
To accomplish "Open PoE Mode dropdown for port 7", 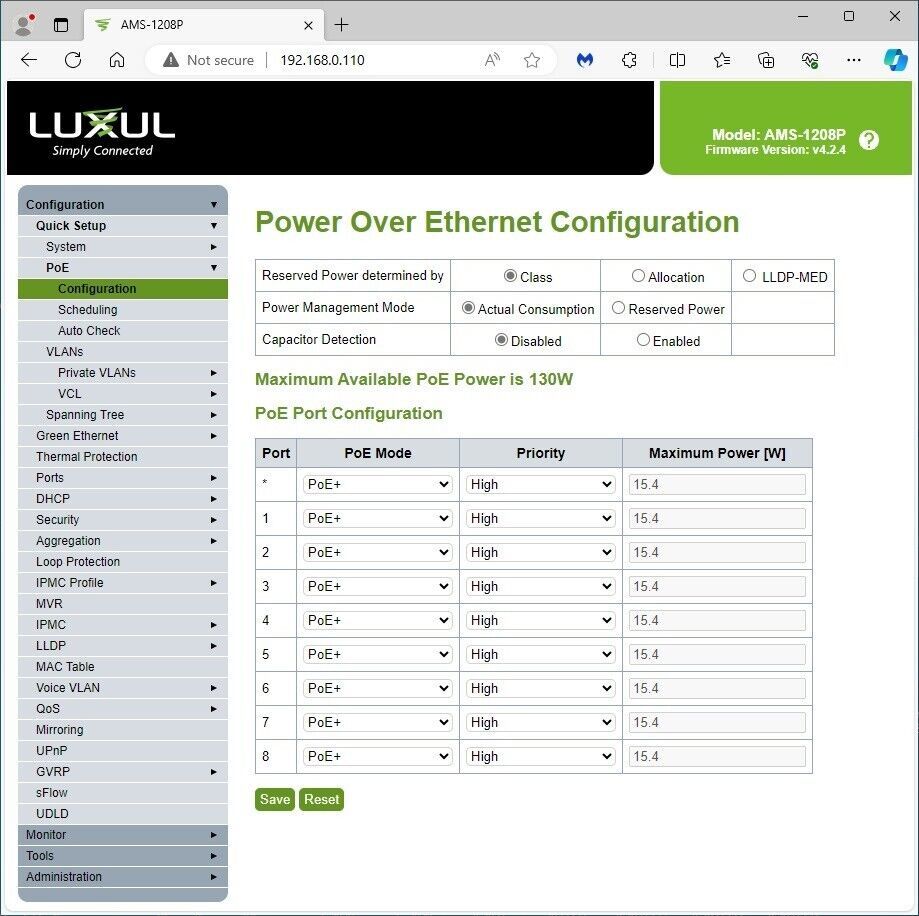I will coord(377,723).
